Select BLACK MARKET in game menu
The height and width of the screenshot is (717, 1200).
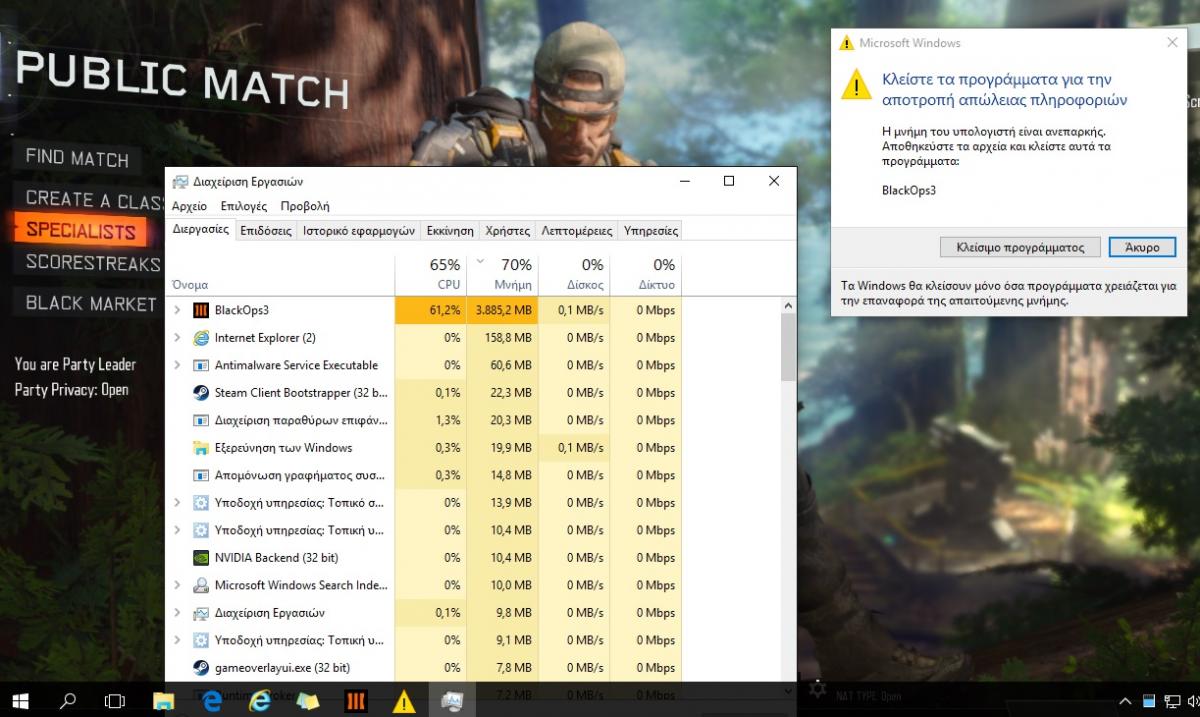point(91,303)
